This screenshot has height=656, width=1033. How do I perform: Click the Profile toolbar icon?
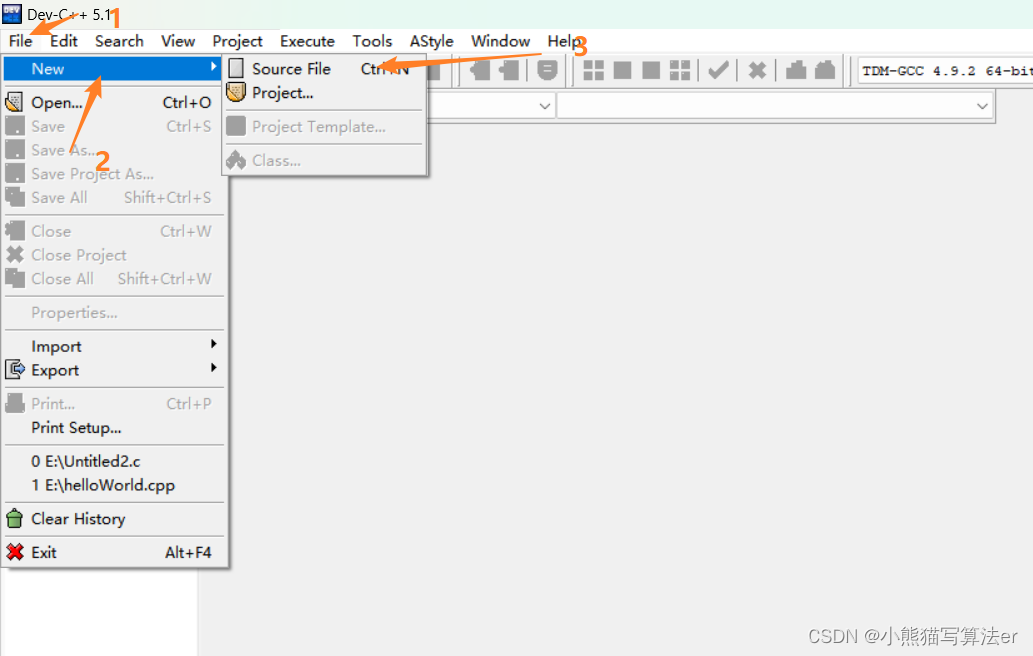click(796, 70)
